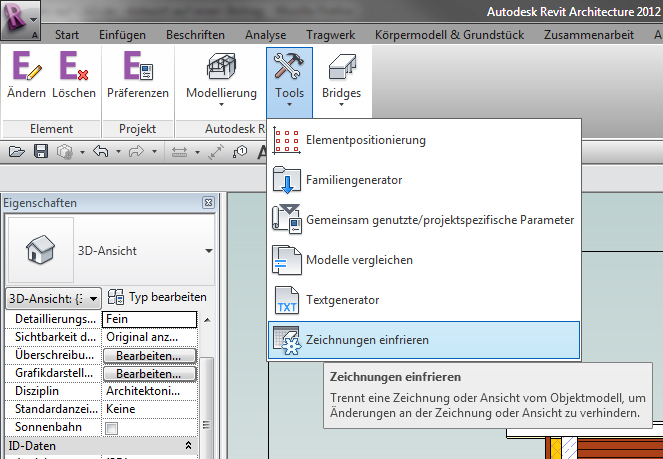Click the Open folder icon in quick access toolbar
Screen dimensions: 663x459
16,151
